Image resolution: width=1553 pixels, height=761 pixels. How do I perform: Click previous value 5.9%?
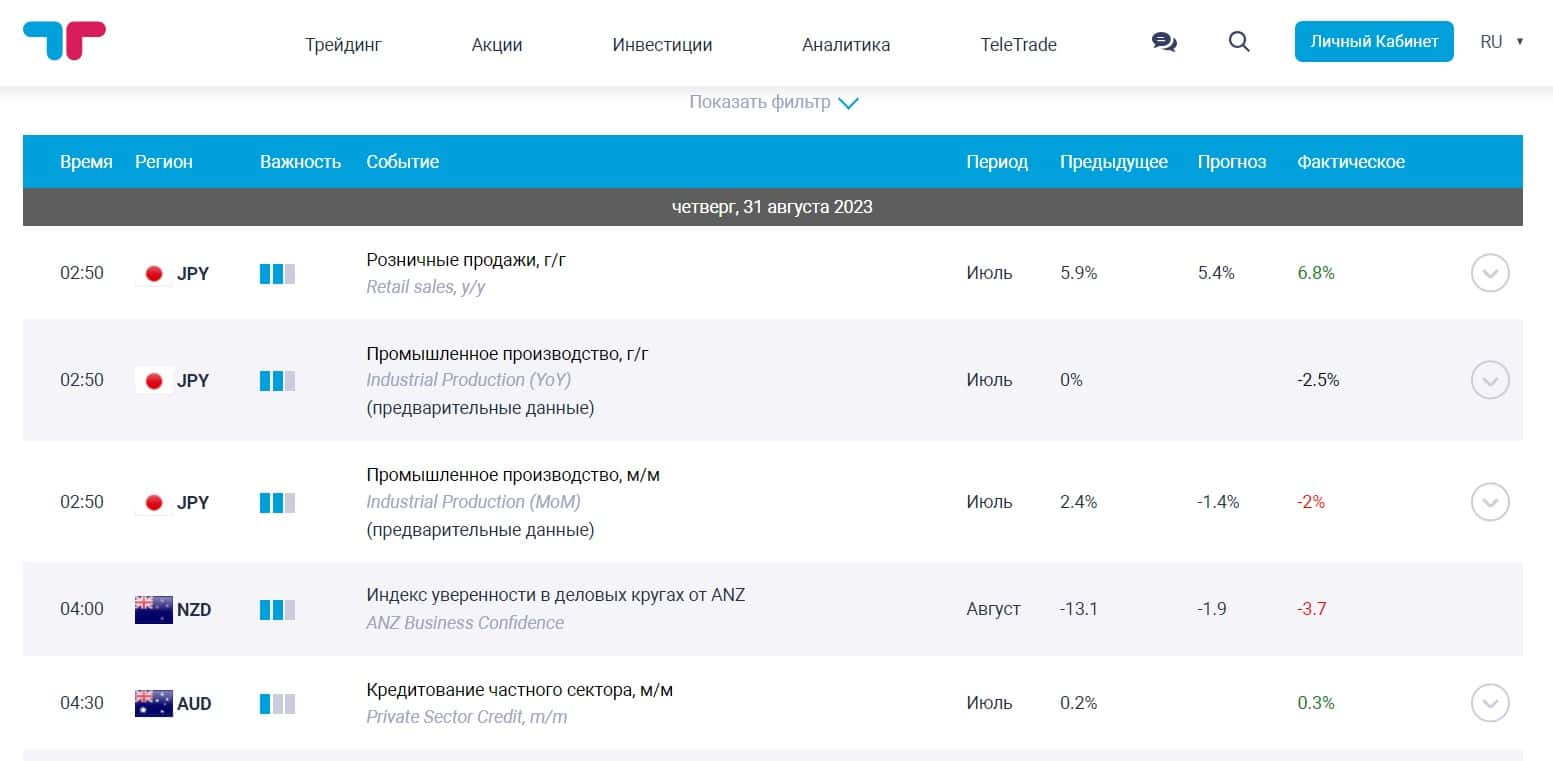click(x=1079, y=273)
